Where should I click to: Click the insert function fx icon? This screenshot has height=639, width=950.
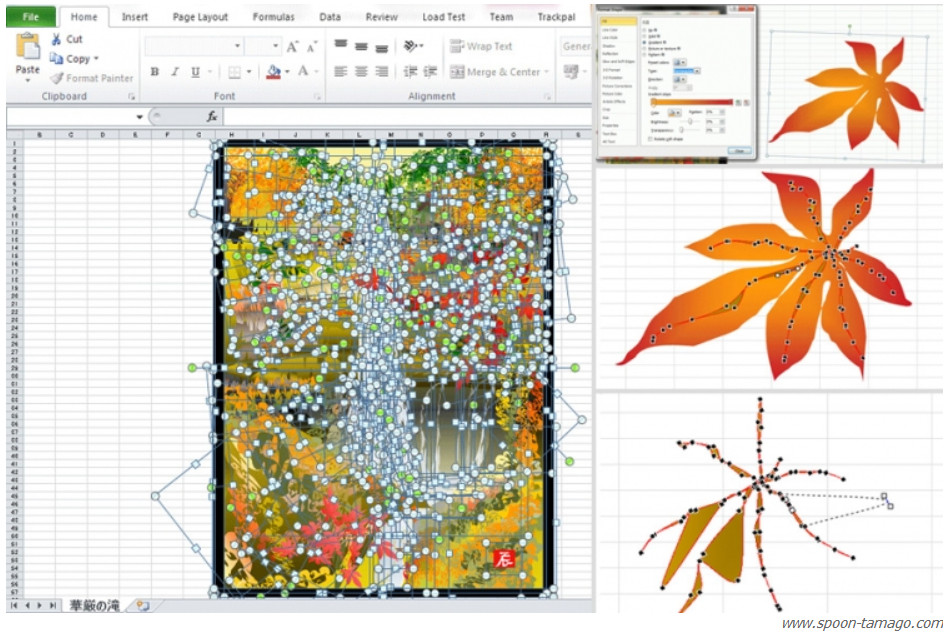pos(212,116)
